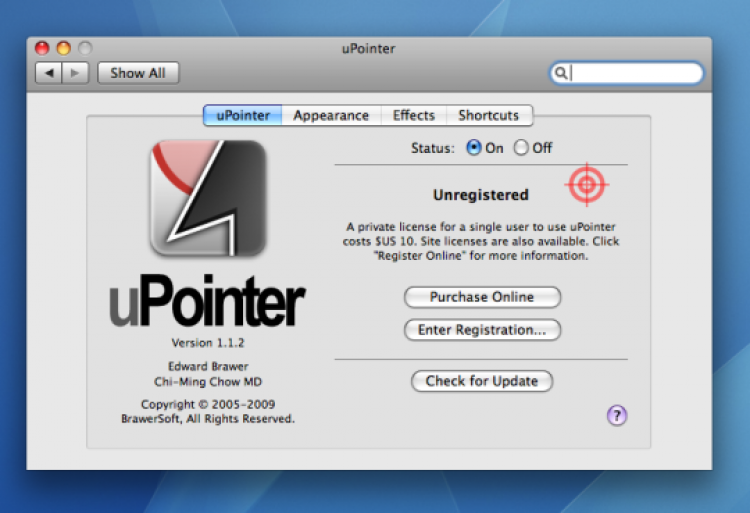Select the Status Off radio button
Screen dimensions: 750x513
(x=521, y=148)
